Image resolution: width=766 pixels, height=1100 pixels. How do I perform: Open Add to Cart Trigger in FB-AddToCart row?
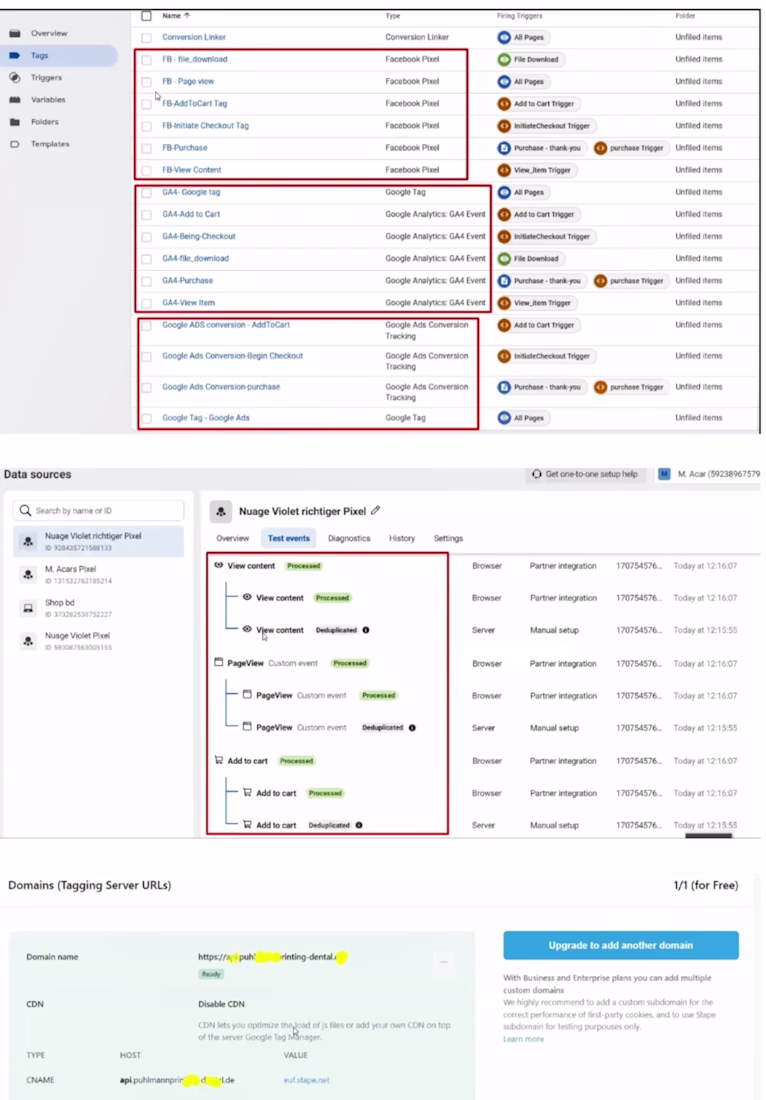tap(538, 104)
